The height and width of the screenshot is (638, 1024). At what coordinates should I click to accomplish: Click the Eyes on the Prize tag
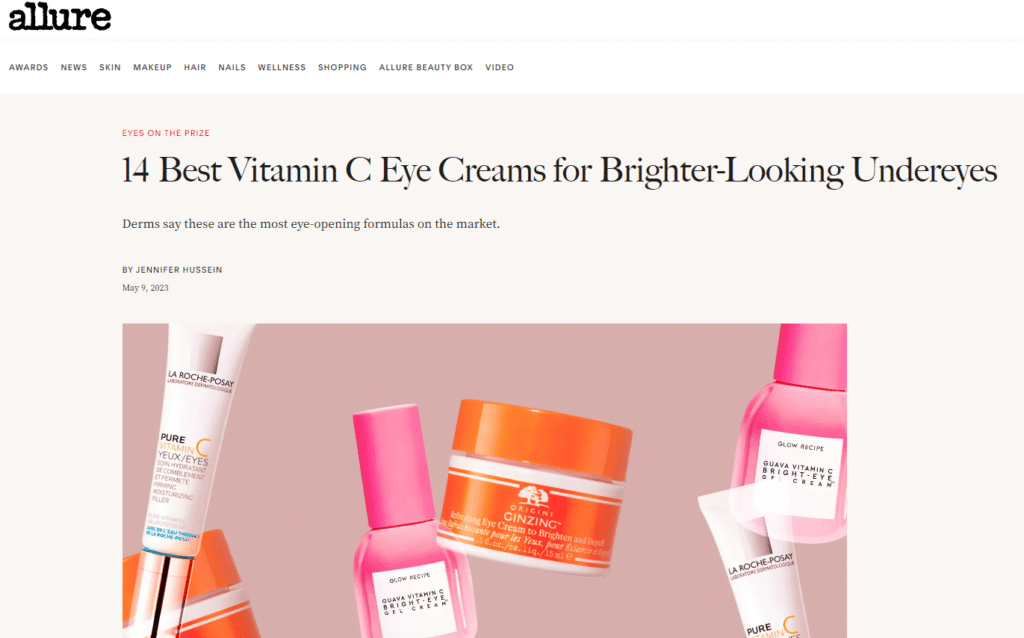(x=166, y=133)
